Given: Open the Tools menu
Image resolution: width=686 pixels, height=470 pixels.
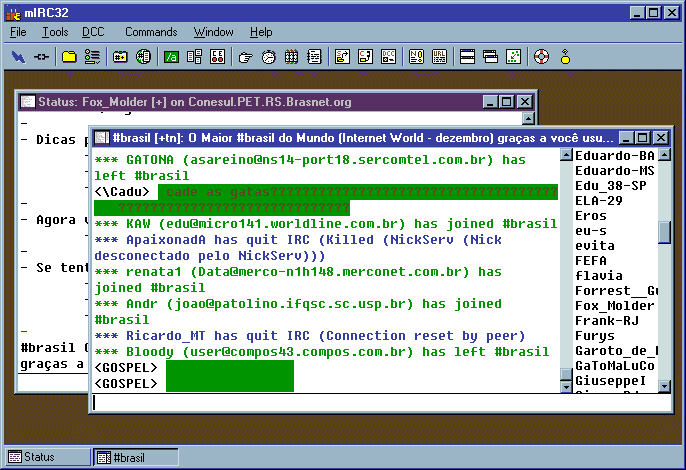Looking at the screenshot, I should pos(55,32).
